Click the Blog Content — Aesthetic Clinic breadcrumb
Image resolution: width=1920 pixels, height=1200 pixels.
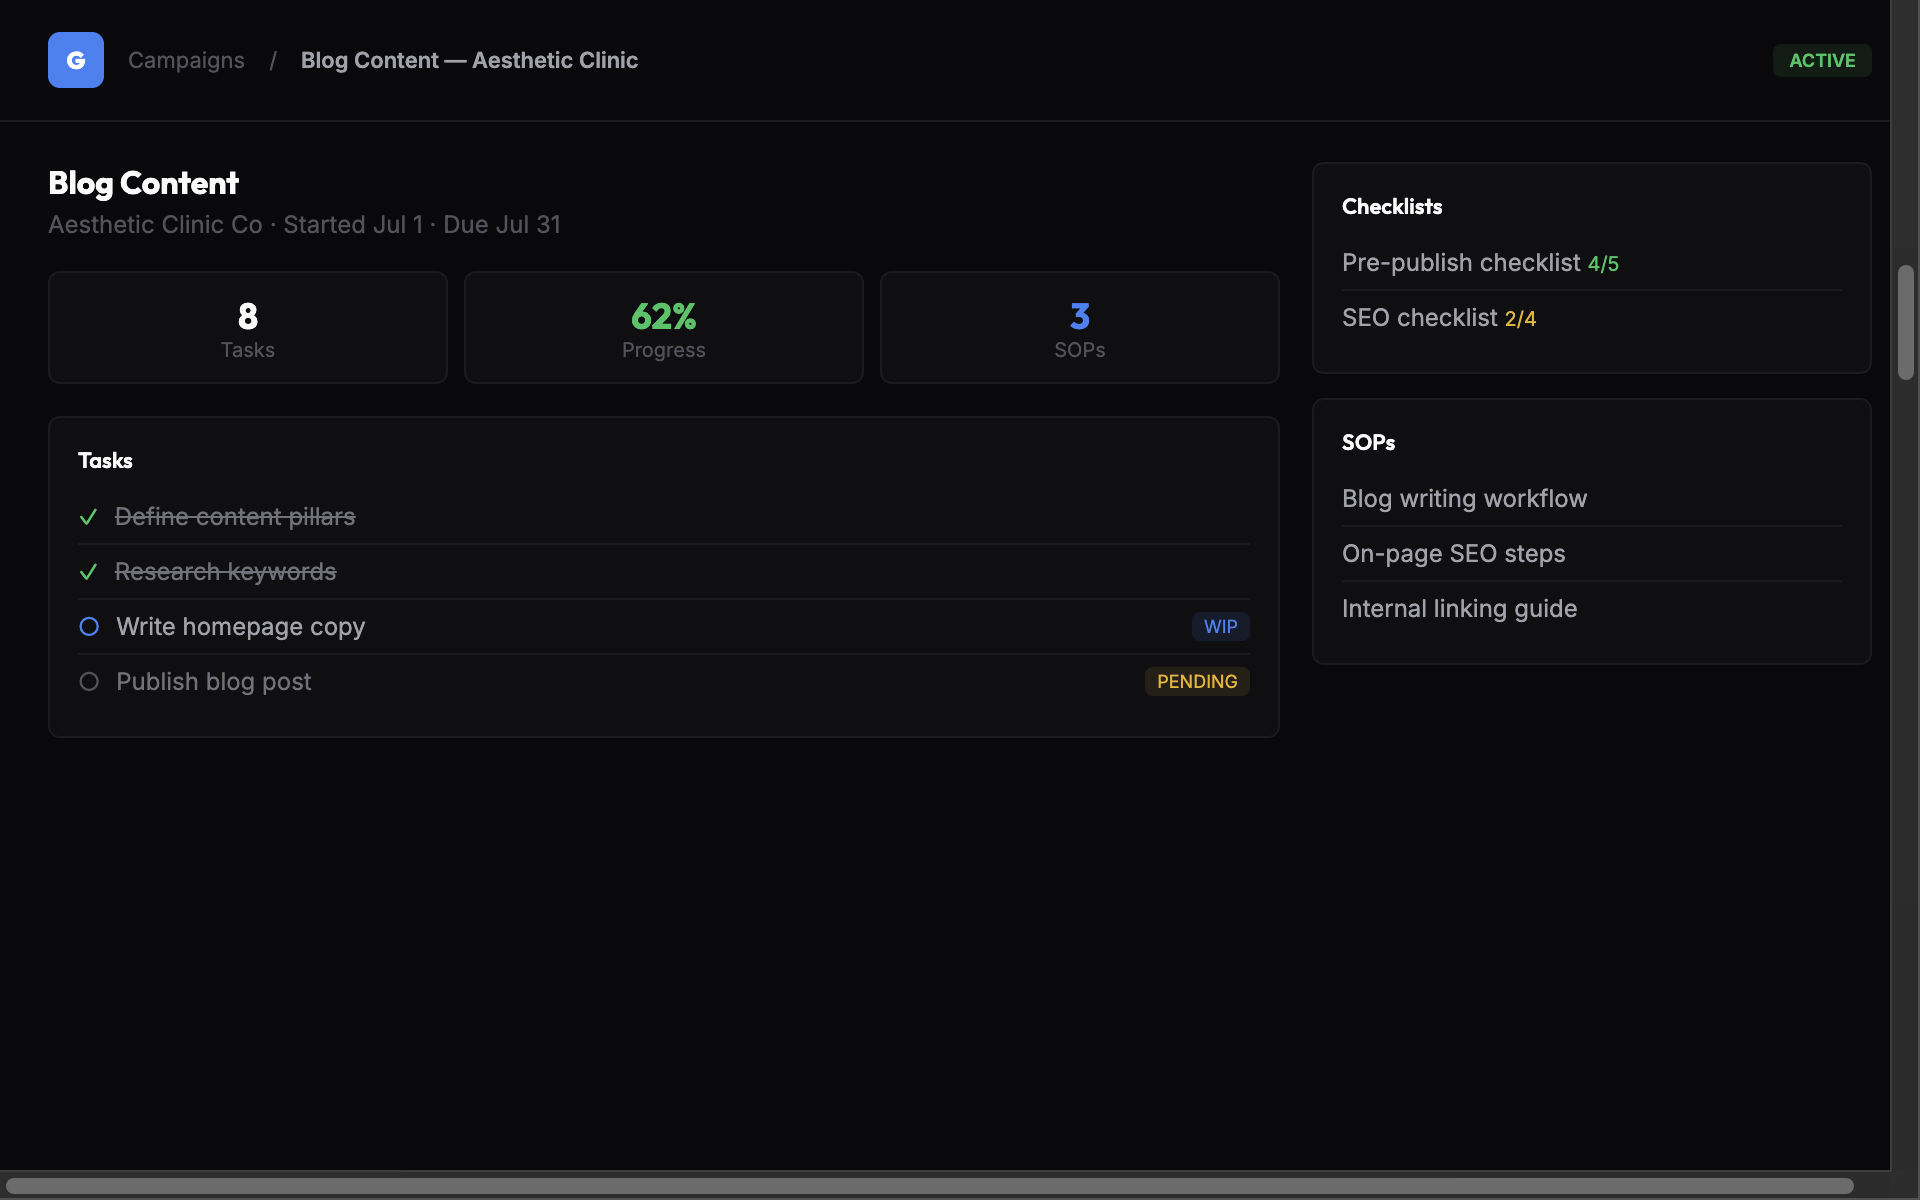click(469, 60)
